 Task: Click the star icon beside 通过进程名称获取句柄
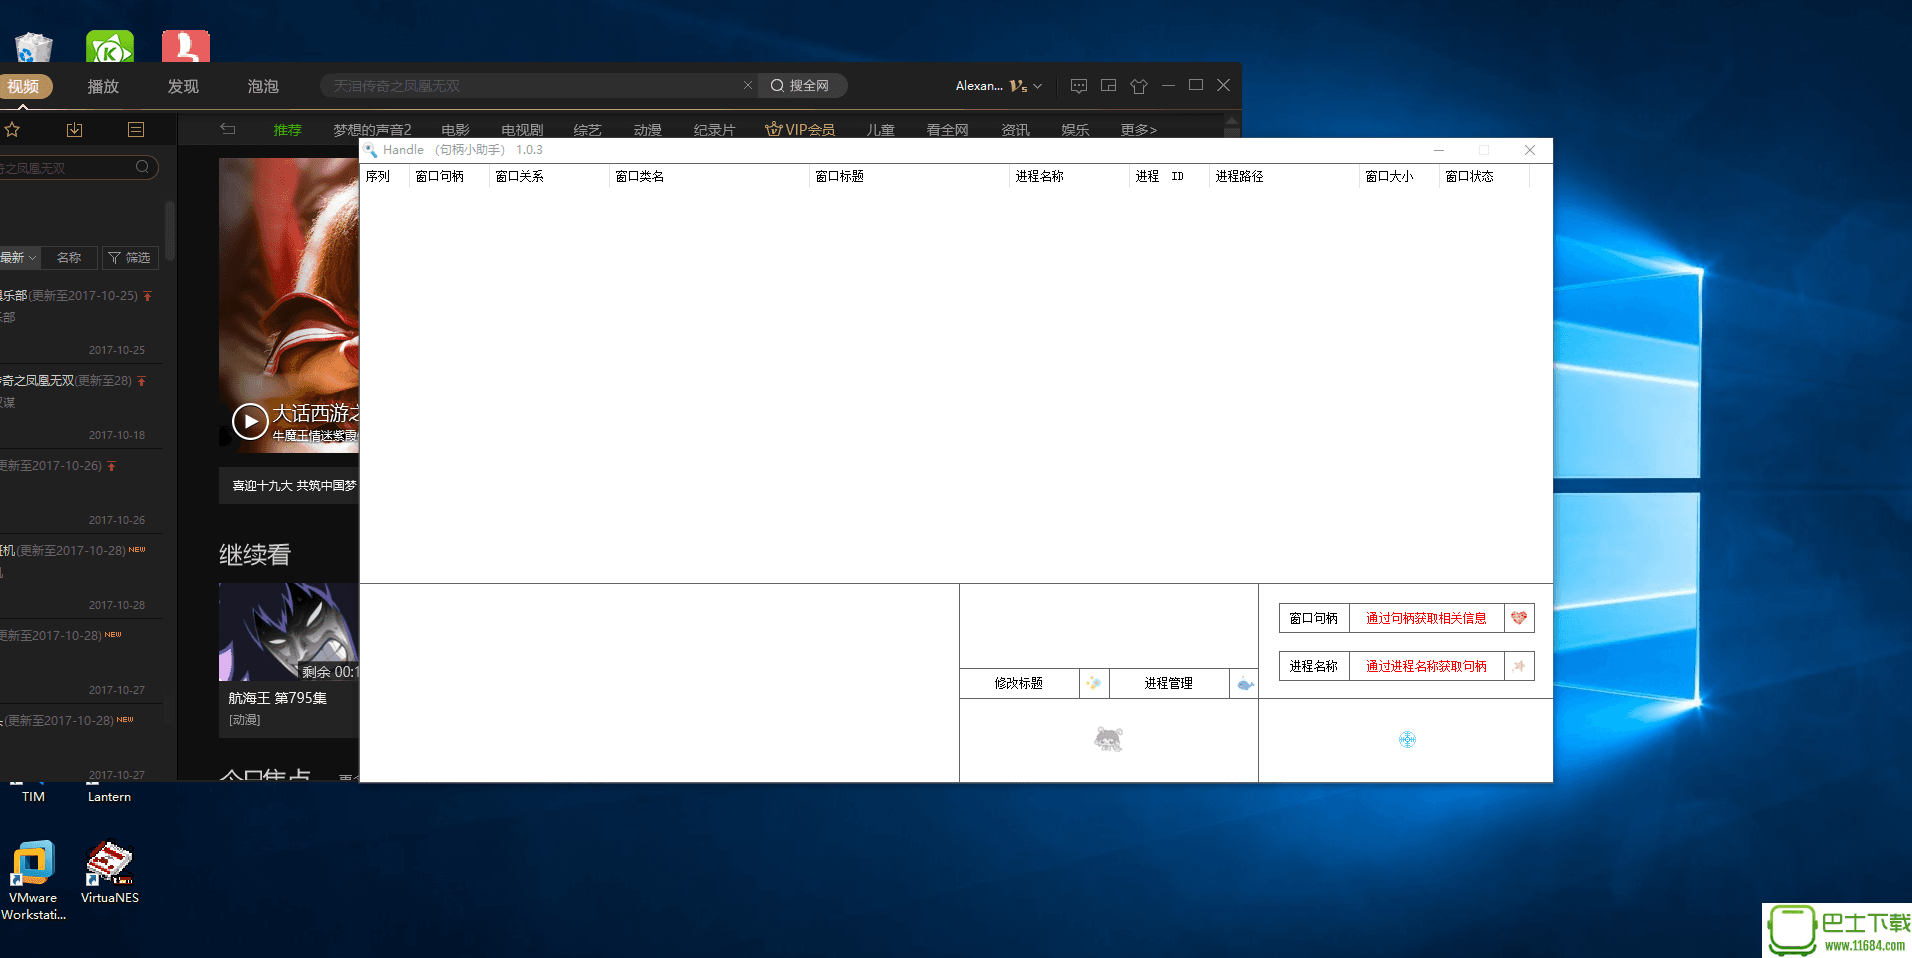pyautogui.click(x=1519, y=666)
